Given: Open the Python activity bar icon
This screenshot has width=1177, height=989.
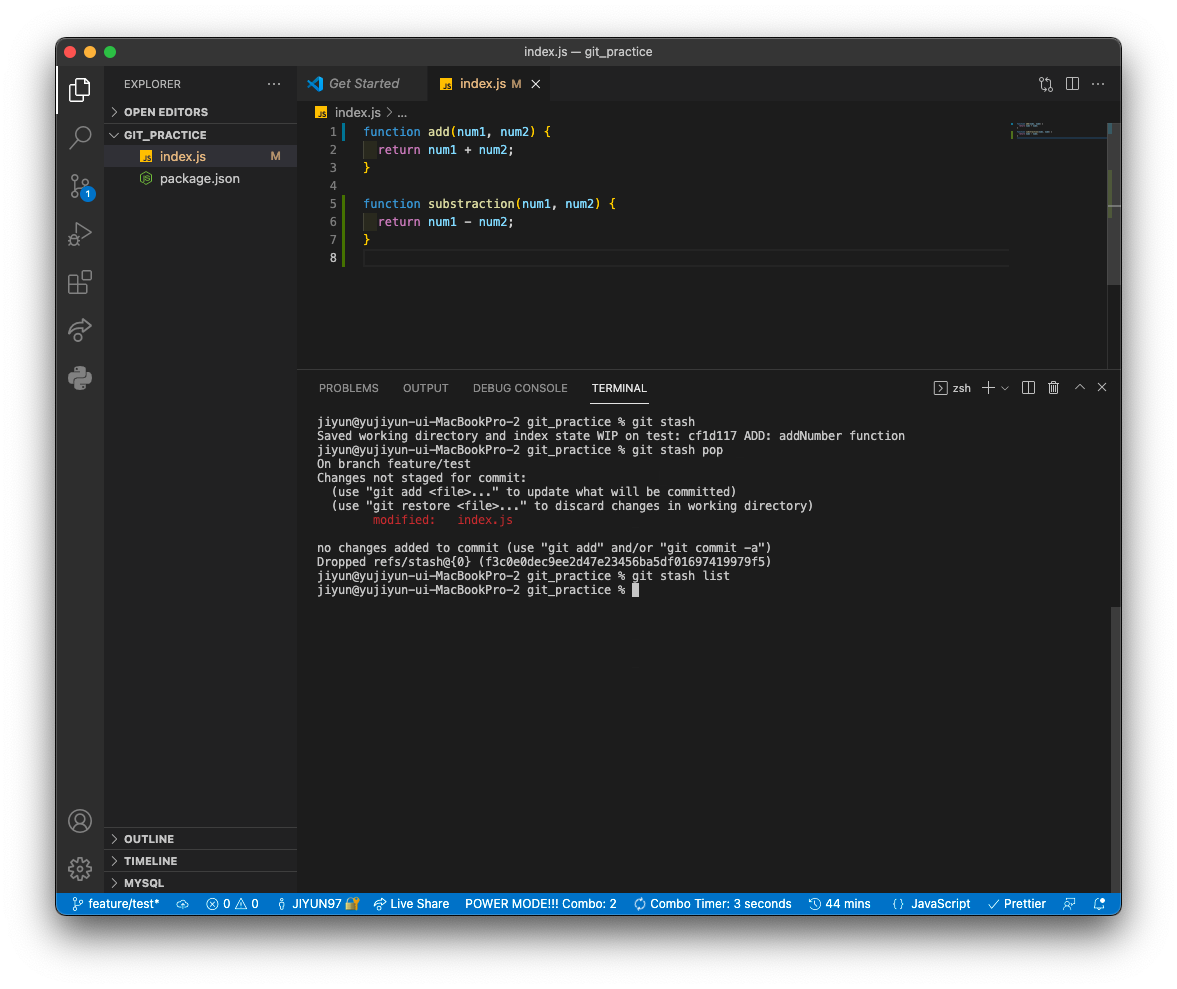Looking at the screenshot, I should click(80, 378).
